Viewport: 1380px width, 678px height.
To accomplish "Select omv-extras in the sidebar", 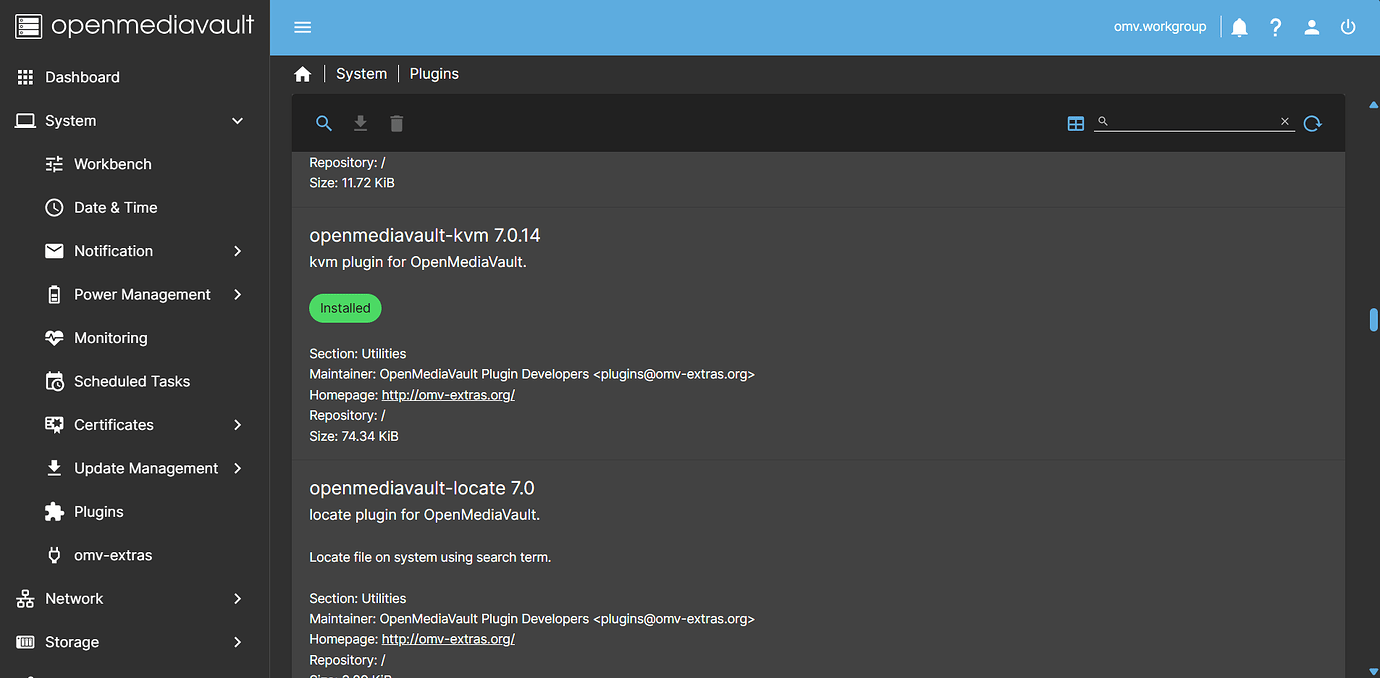I will (112, 554).
